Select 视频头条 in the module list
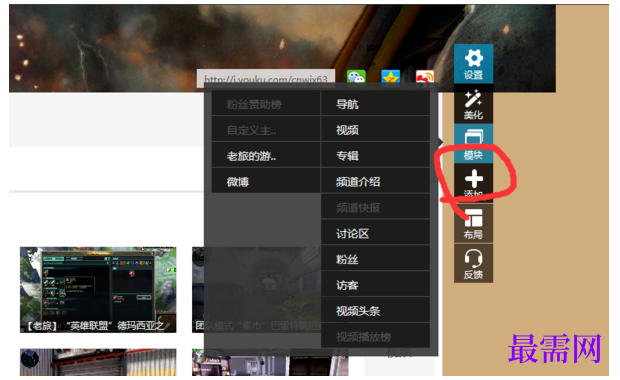 [375, 311]
